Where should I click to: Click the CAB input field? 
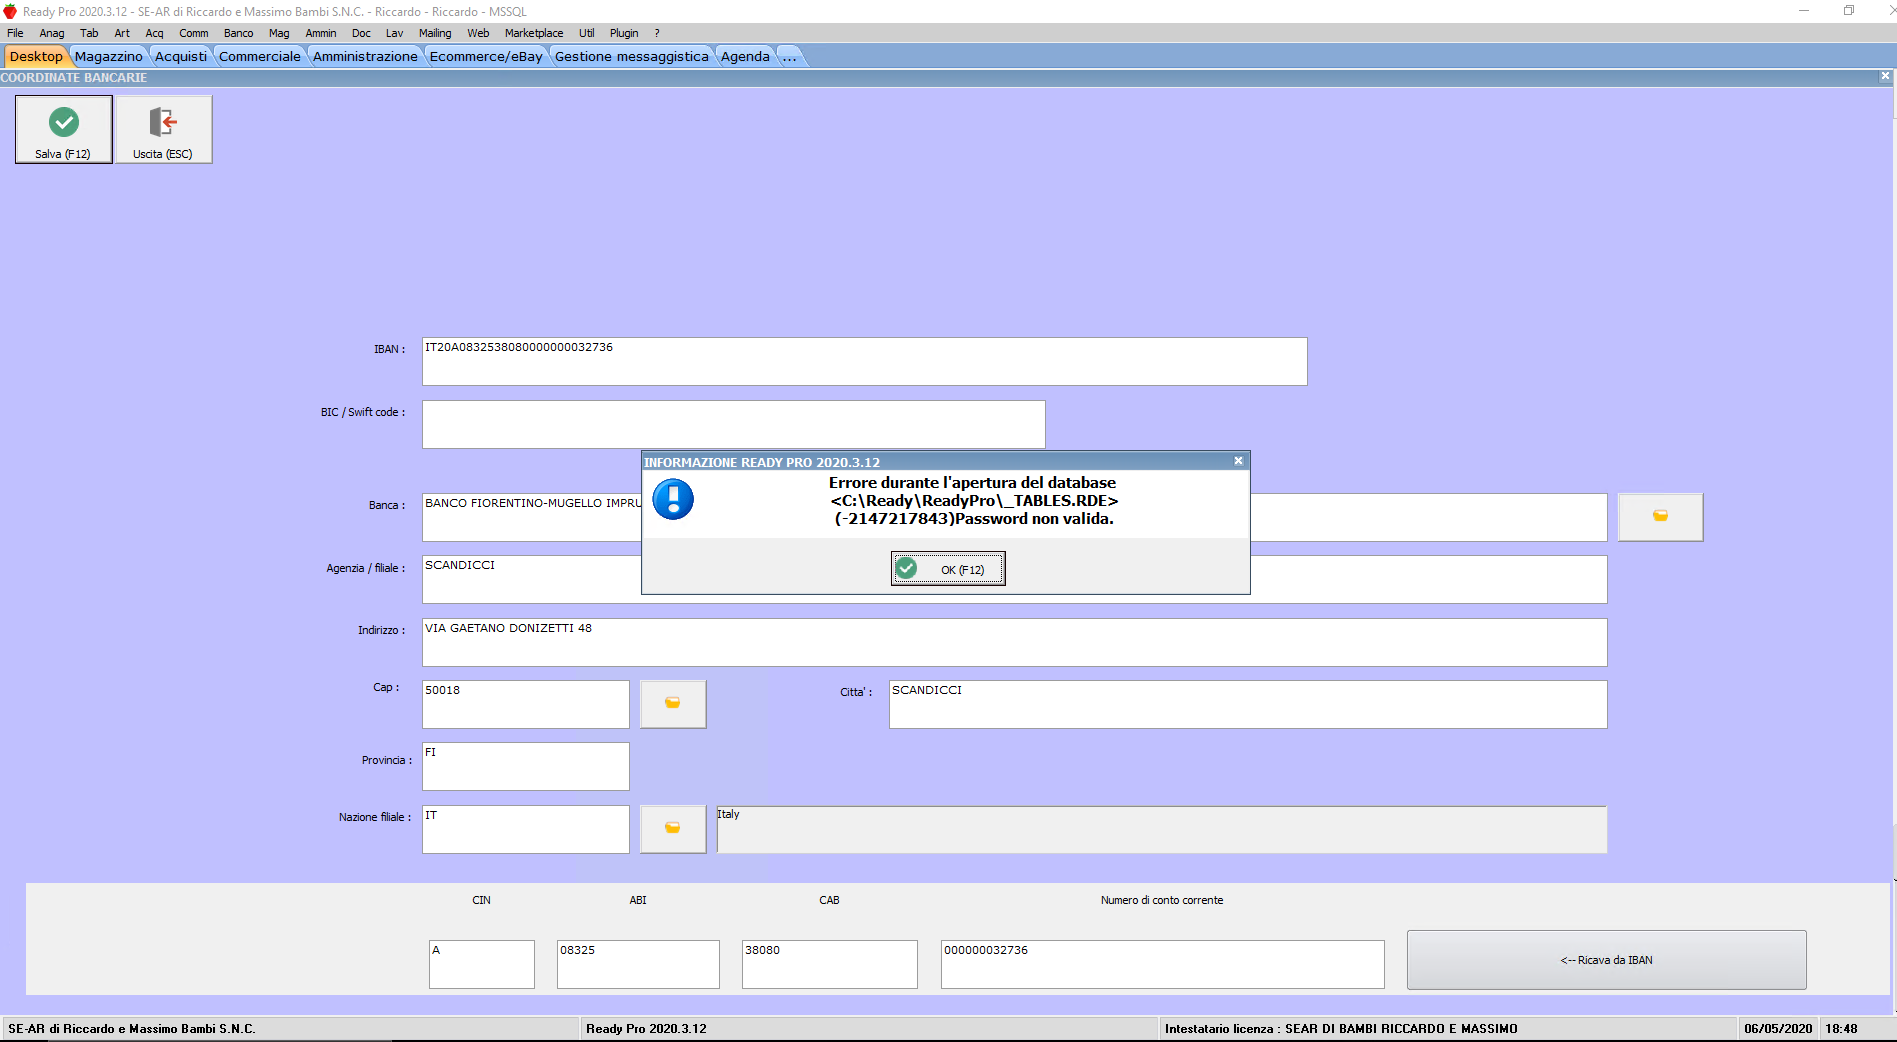(x=829, y=964)
